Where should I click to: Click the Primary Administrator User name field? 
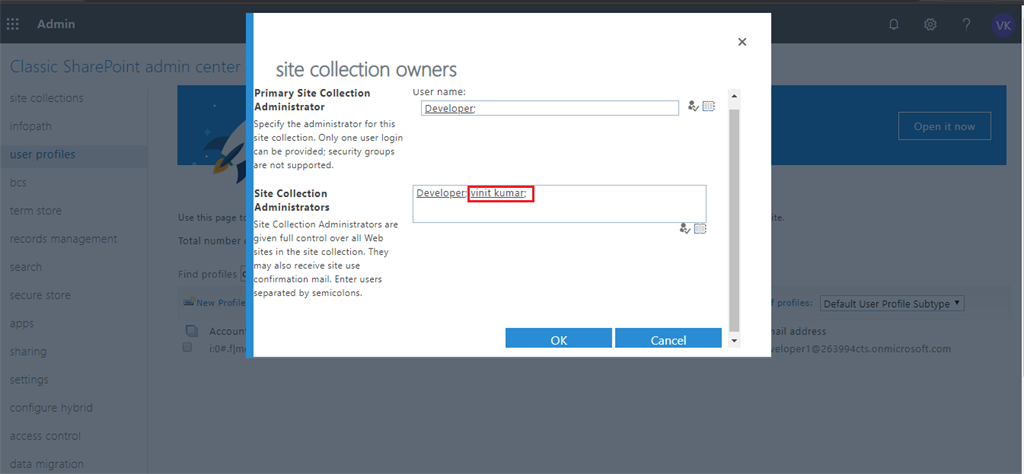coord(550,108)
